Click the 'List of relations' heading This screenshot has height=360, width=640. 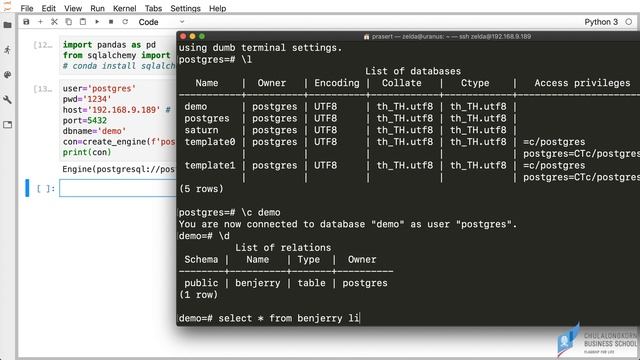coord(283,247)
